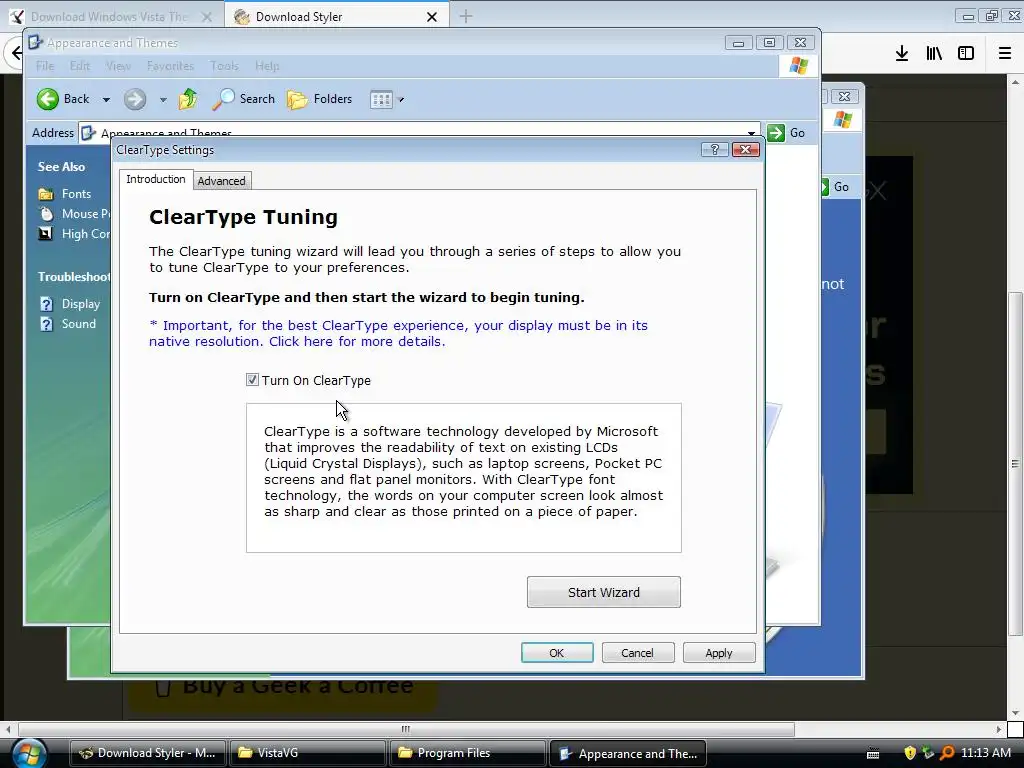Screen dimensions: 1024x768
Task: Open Fonts in See Also
Action: [76, 193]
